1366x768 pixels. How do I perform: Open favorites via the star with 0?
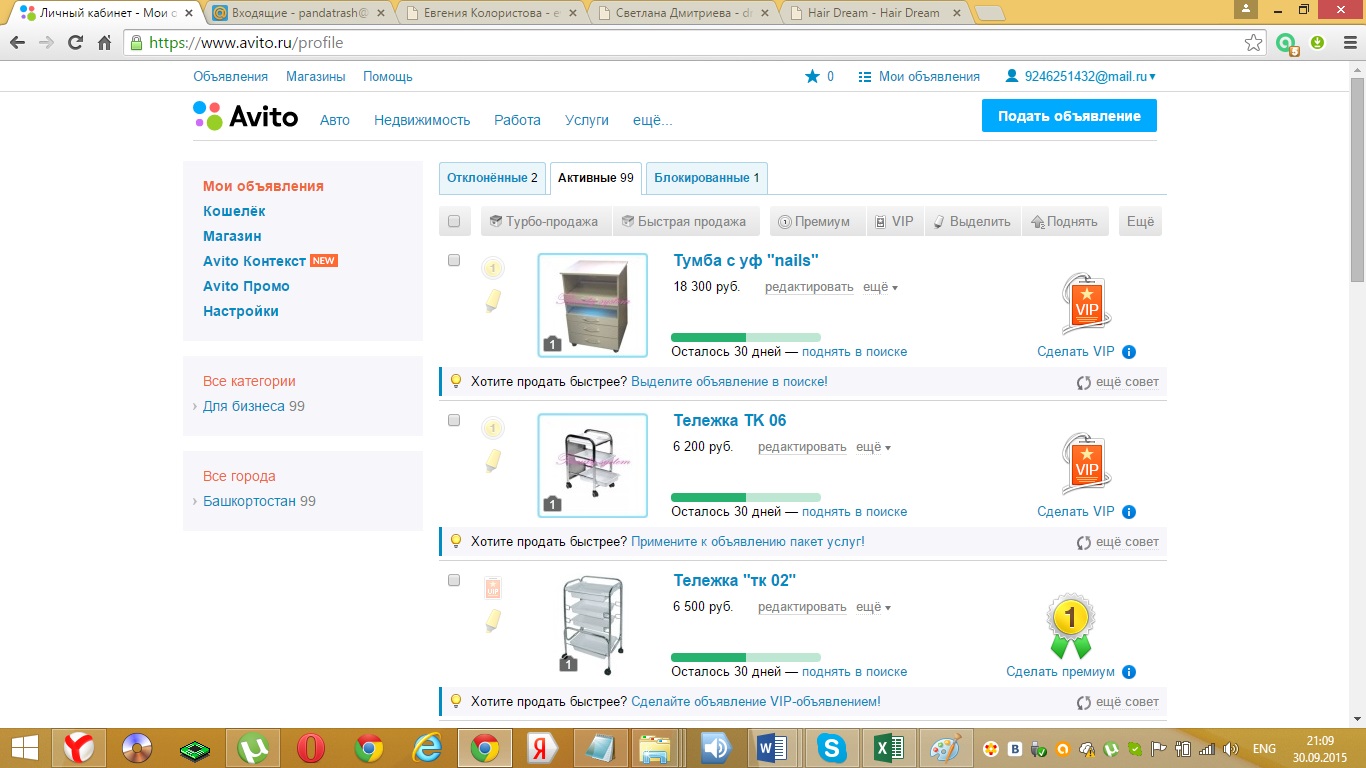pos(819,77)
